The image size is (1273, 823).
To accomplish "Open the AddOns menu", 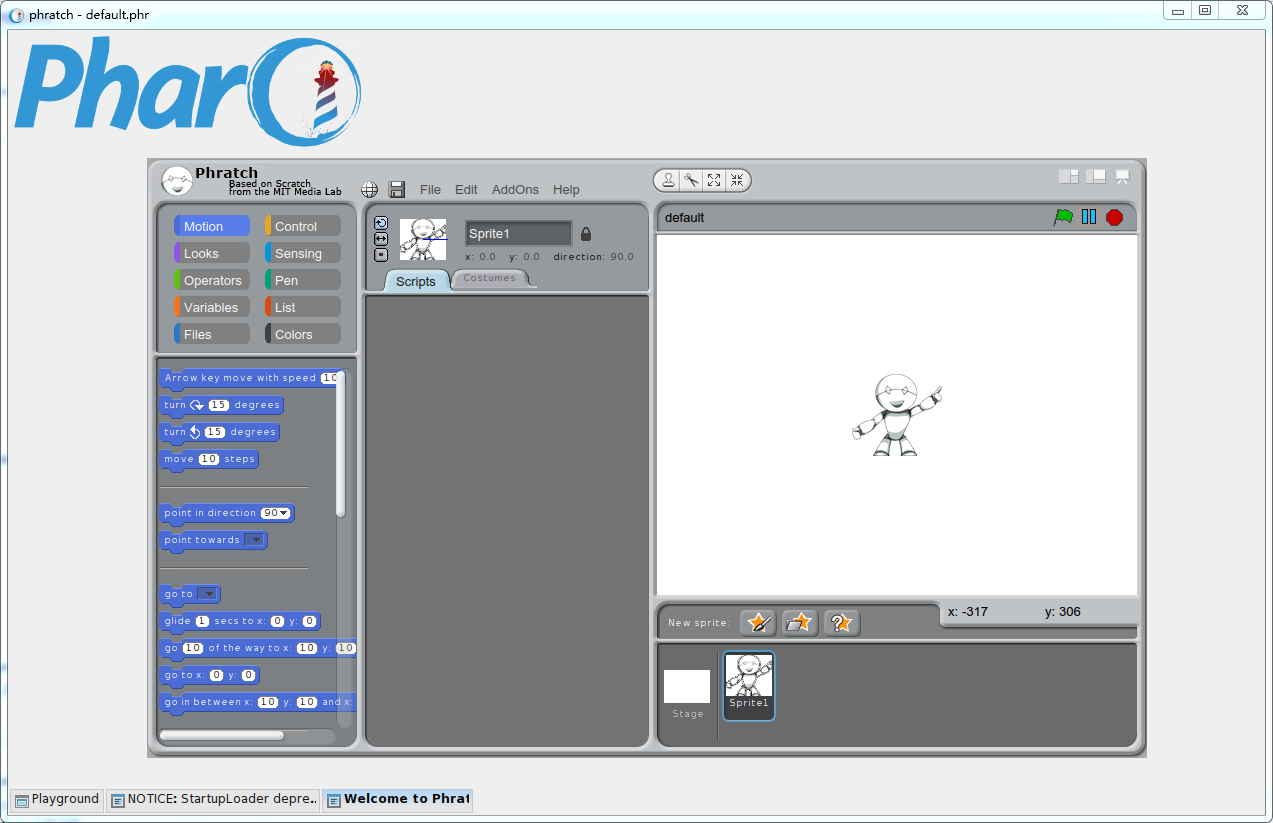I will pyautogui.click(x=515, y=190).
